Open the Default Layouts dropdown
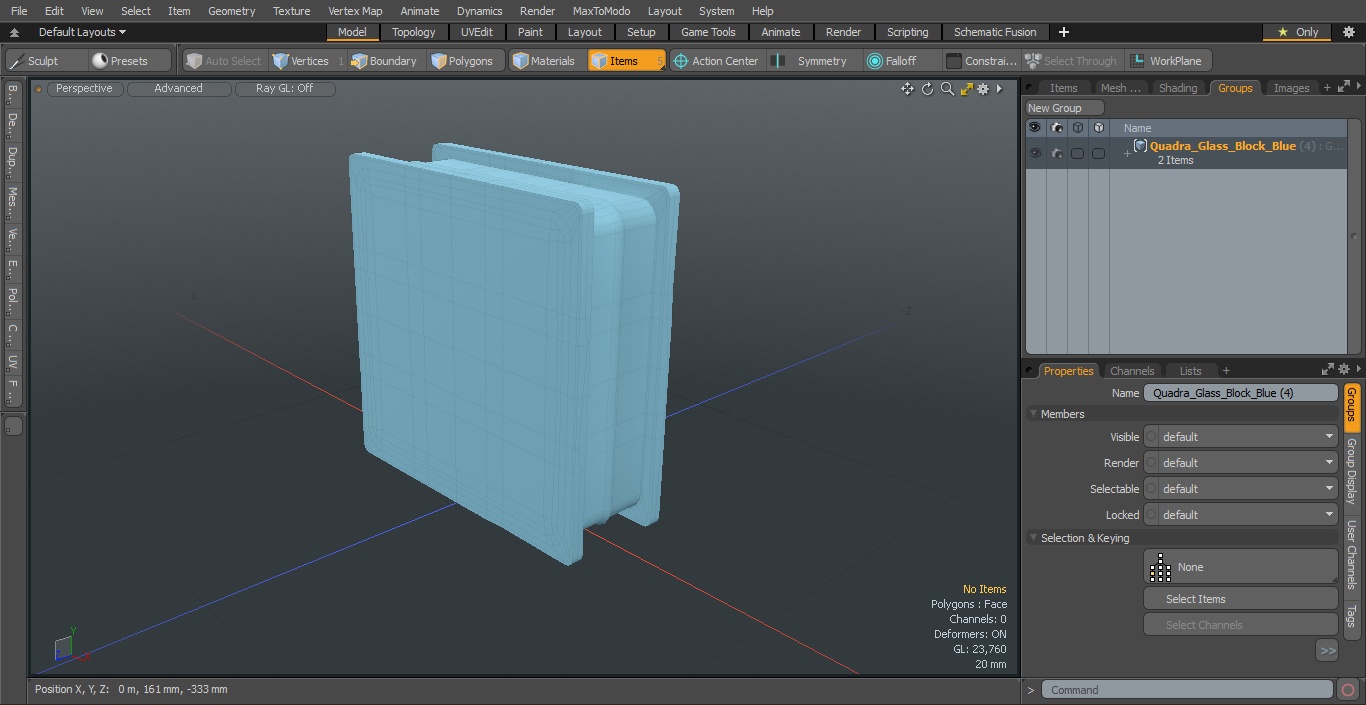 tap(82, 32)
